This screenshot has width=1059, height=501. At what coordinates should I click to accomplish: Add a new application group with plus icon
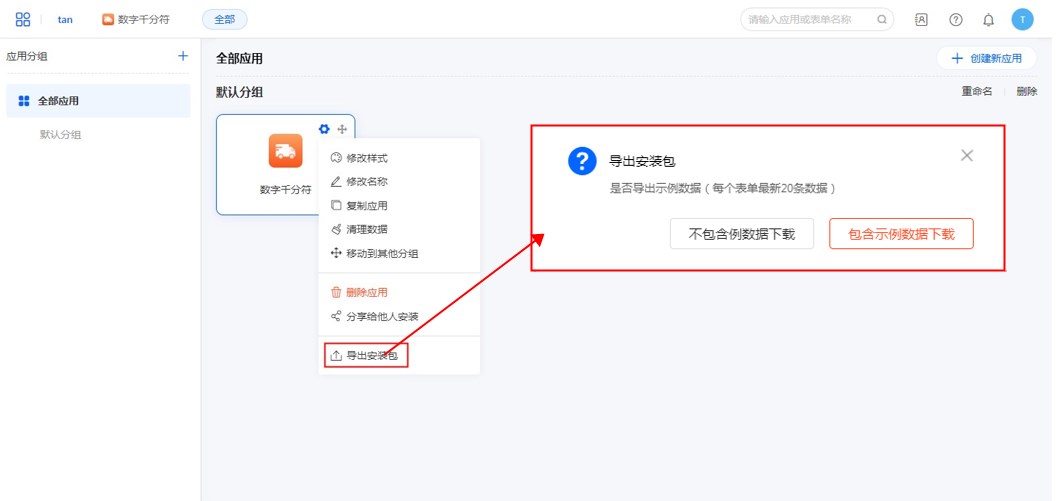182,56
